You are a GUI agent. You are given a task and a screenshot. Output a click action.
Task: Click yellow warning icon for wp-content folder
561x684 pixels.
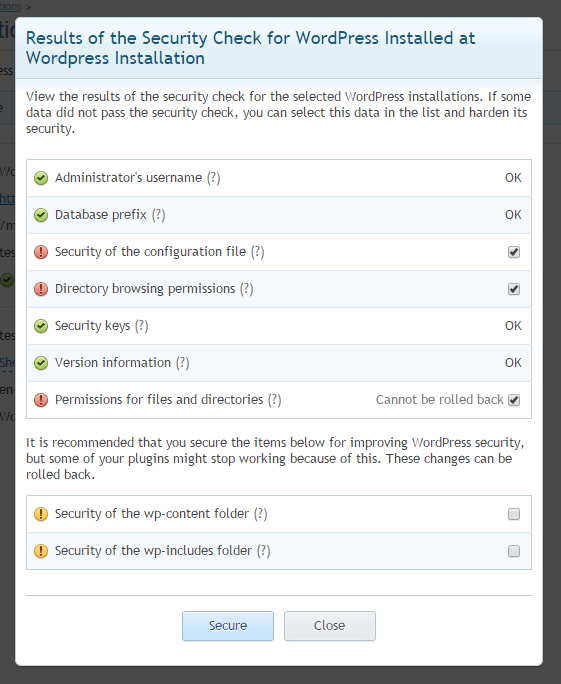click(41, 514)
